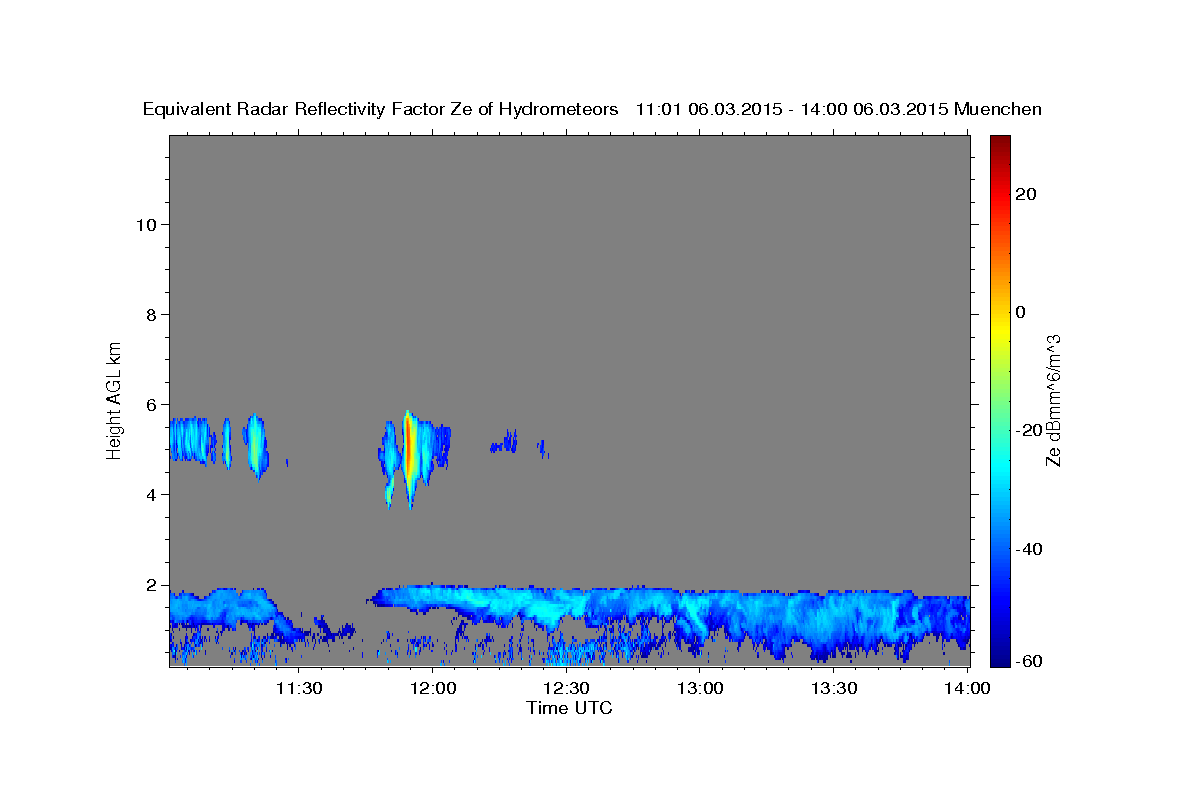The height and width of the screenshot is (800, 1200).
Task: Click the "Ze dBmm^6/m^3" colorbar label
Action: (x=1052, y=400)
